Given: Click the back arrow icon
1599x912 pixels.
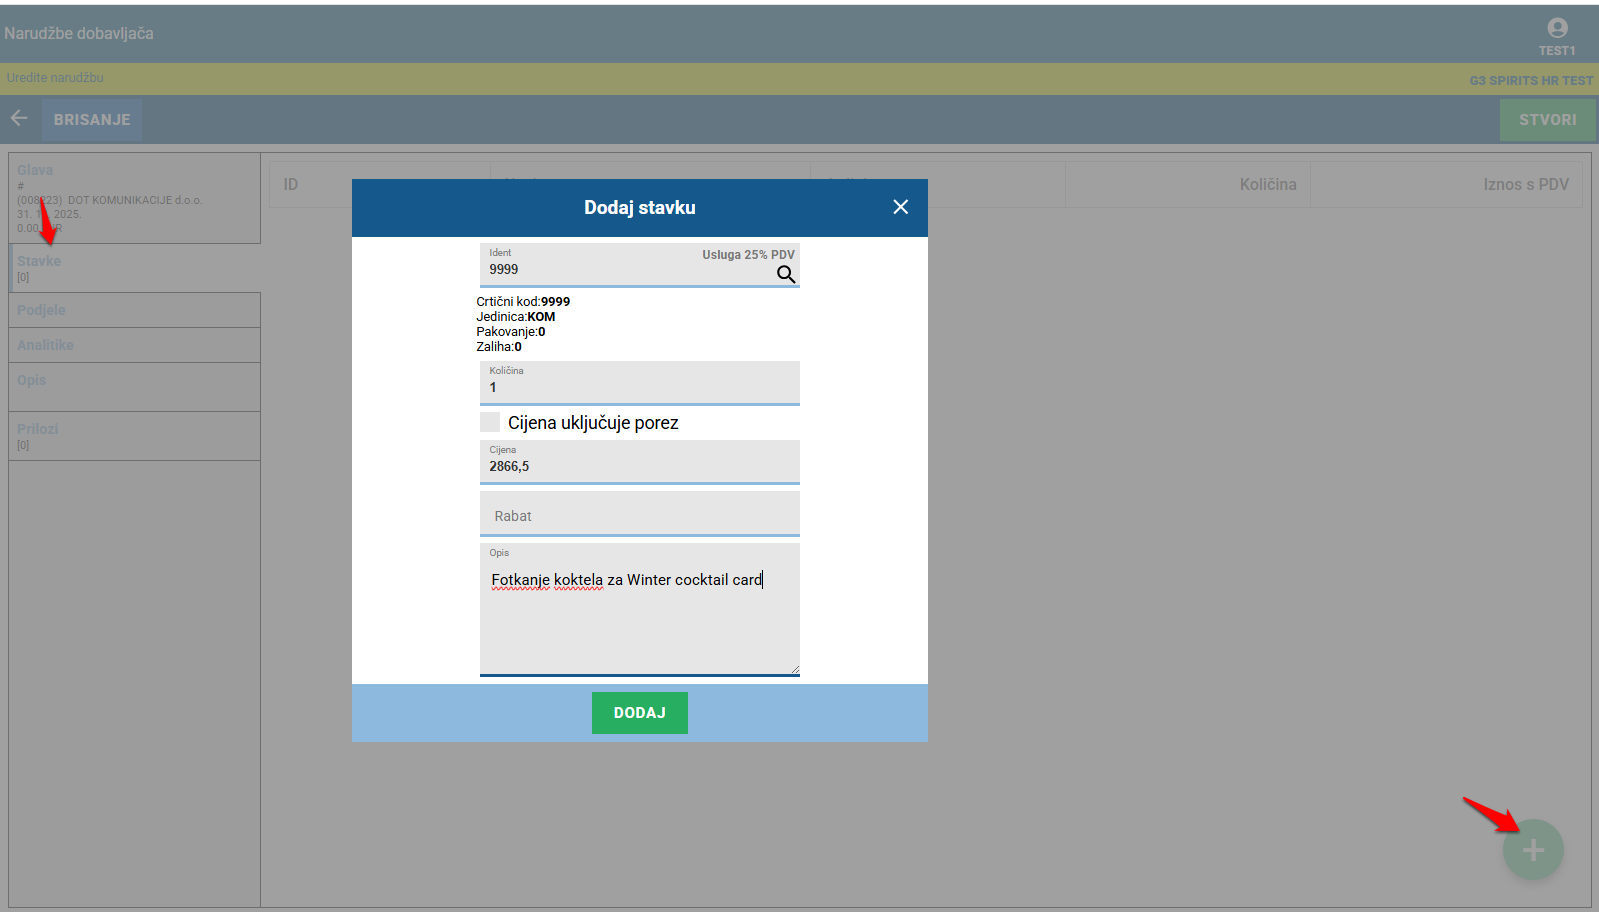Looking at the screenshot, I should tap(19, 119).
